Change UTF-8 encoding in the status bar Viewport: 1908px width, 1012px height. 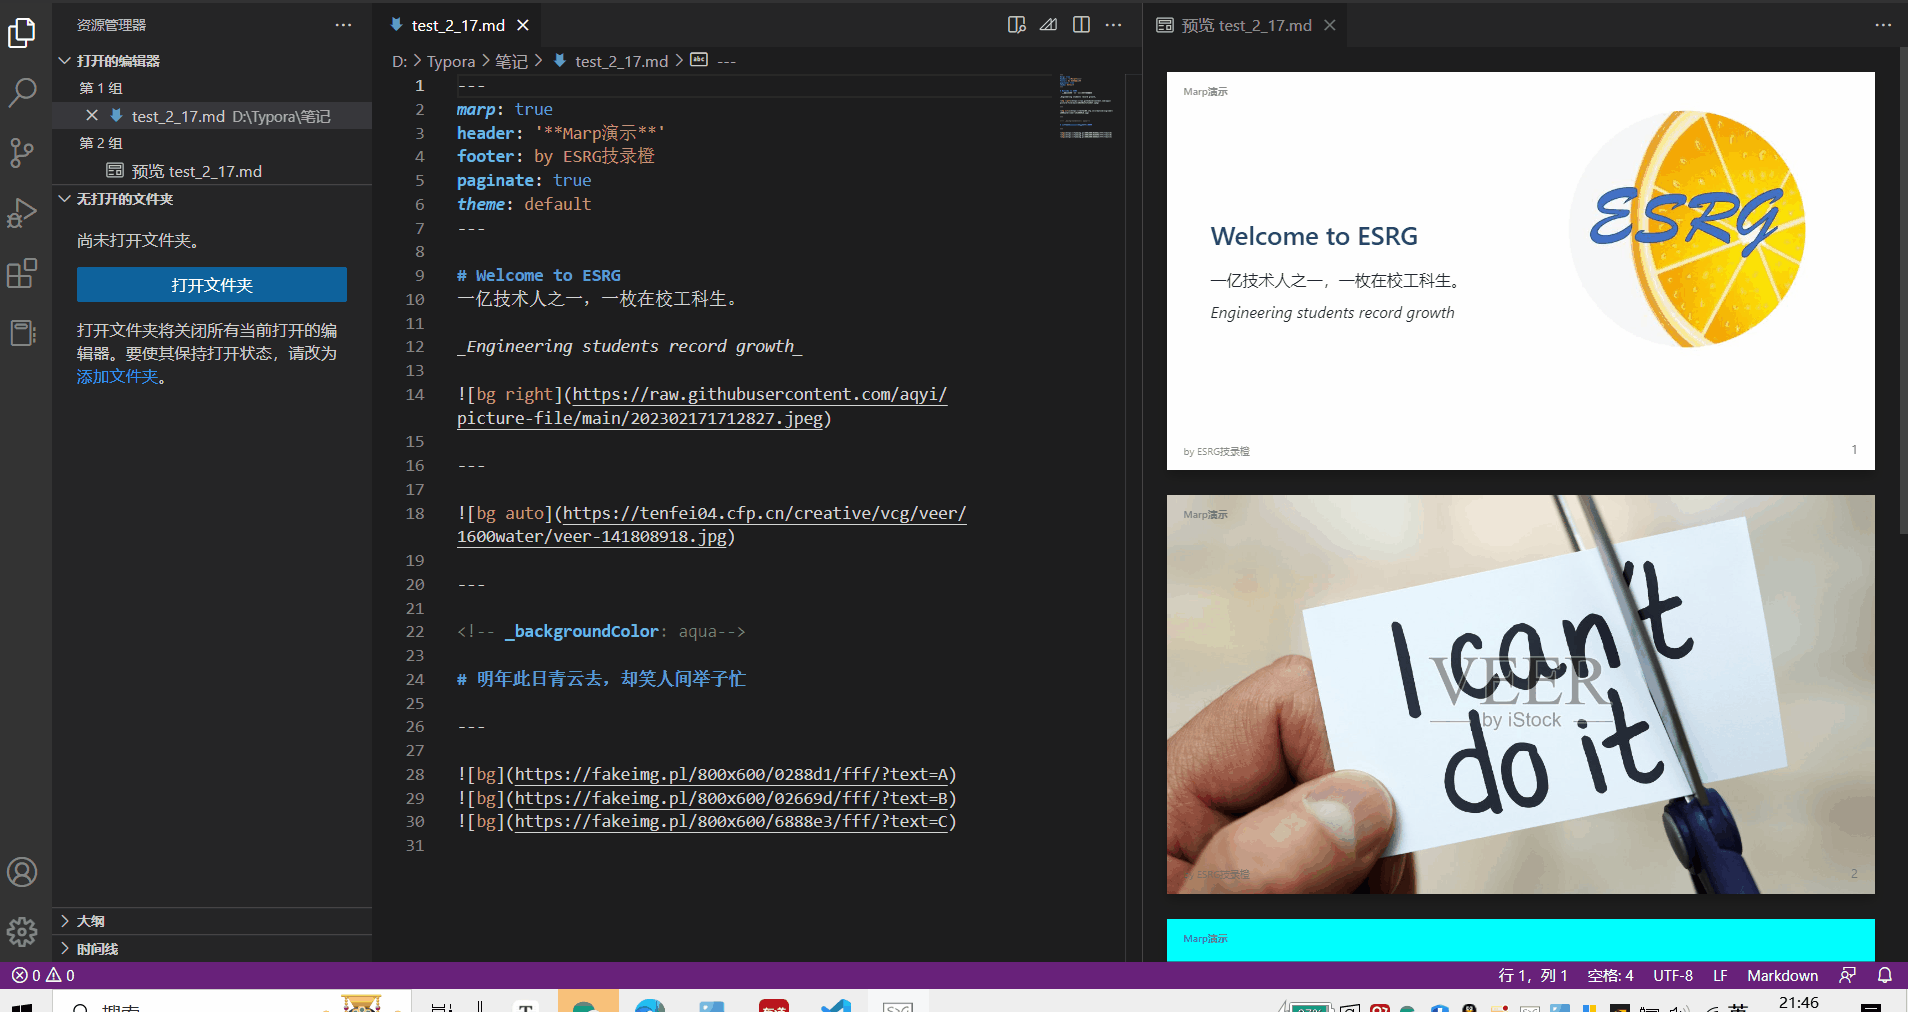pyautogui.click(x=1672, y=975)
